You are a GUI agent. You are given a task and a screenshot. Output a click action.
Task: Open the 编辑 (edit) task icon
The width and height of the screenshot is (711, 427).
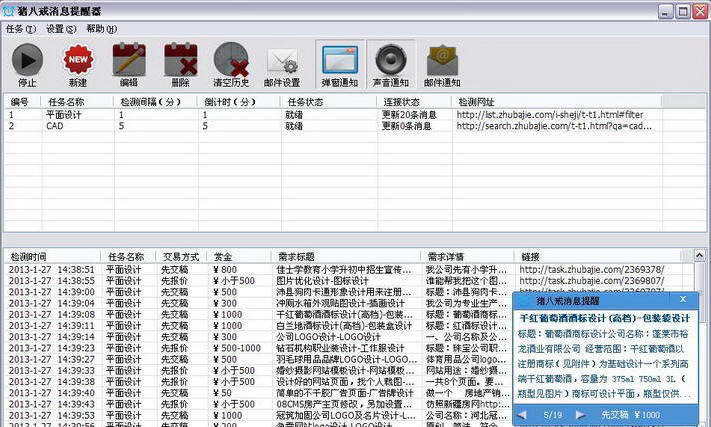pos(129,59)
